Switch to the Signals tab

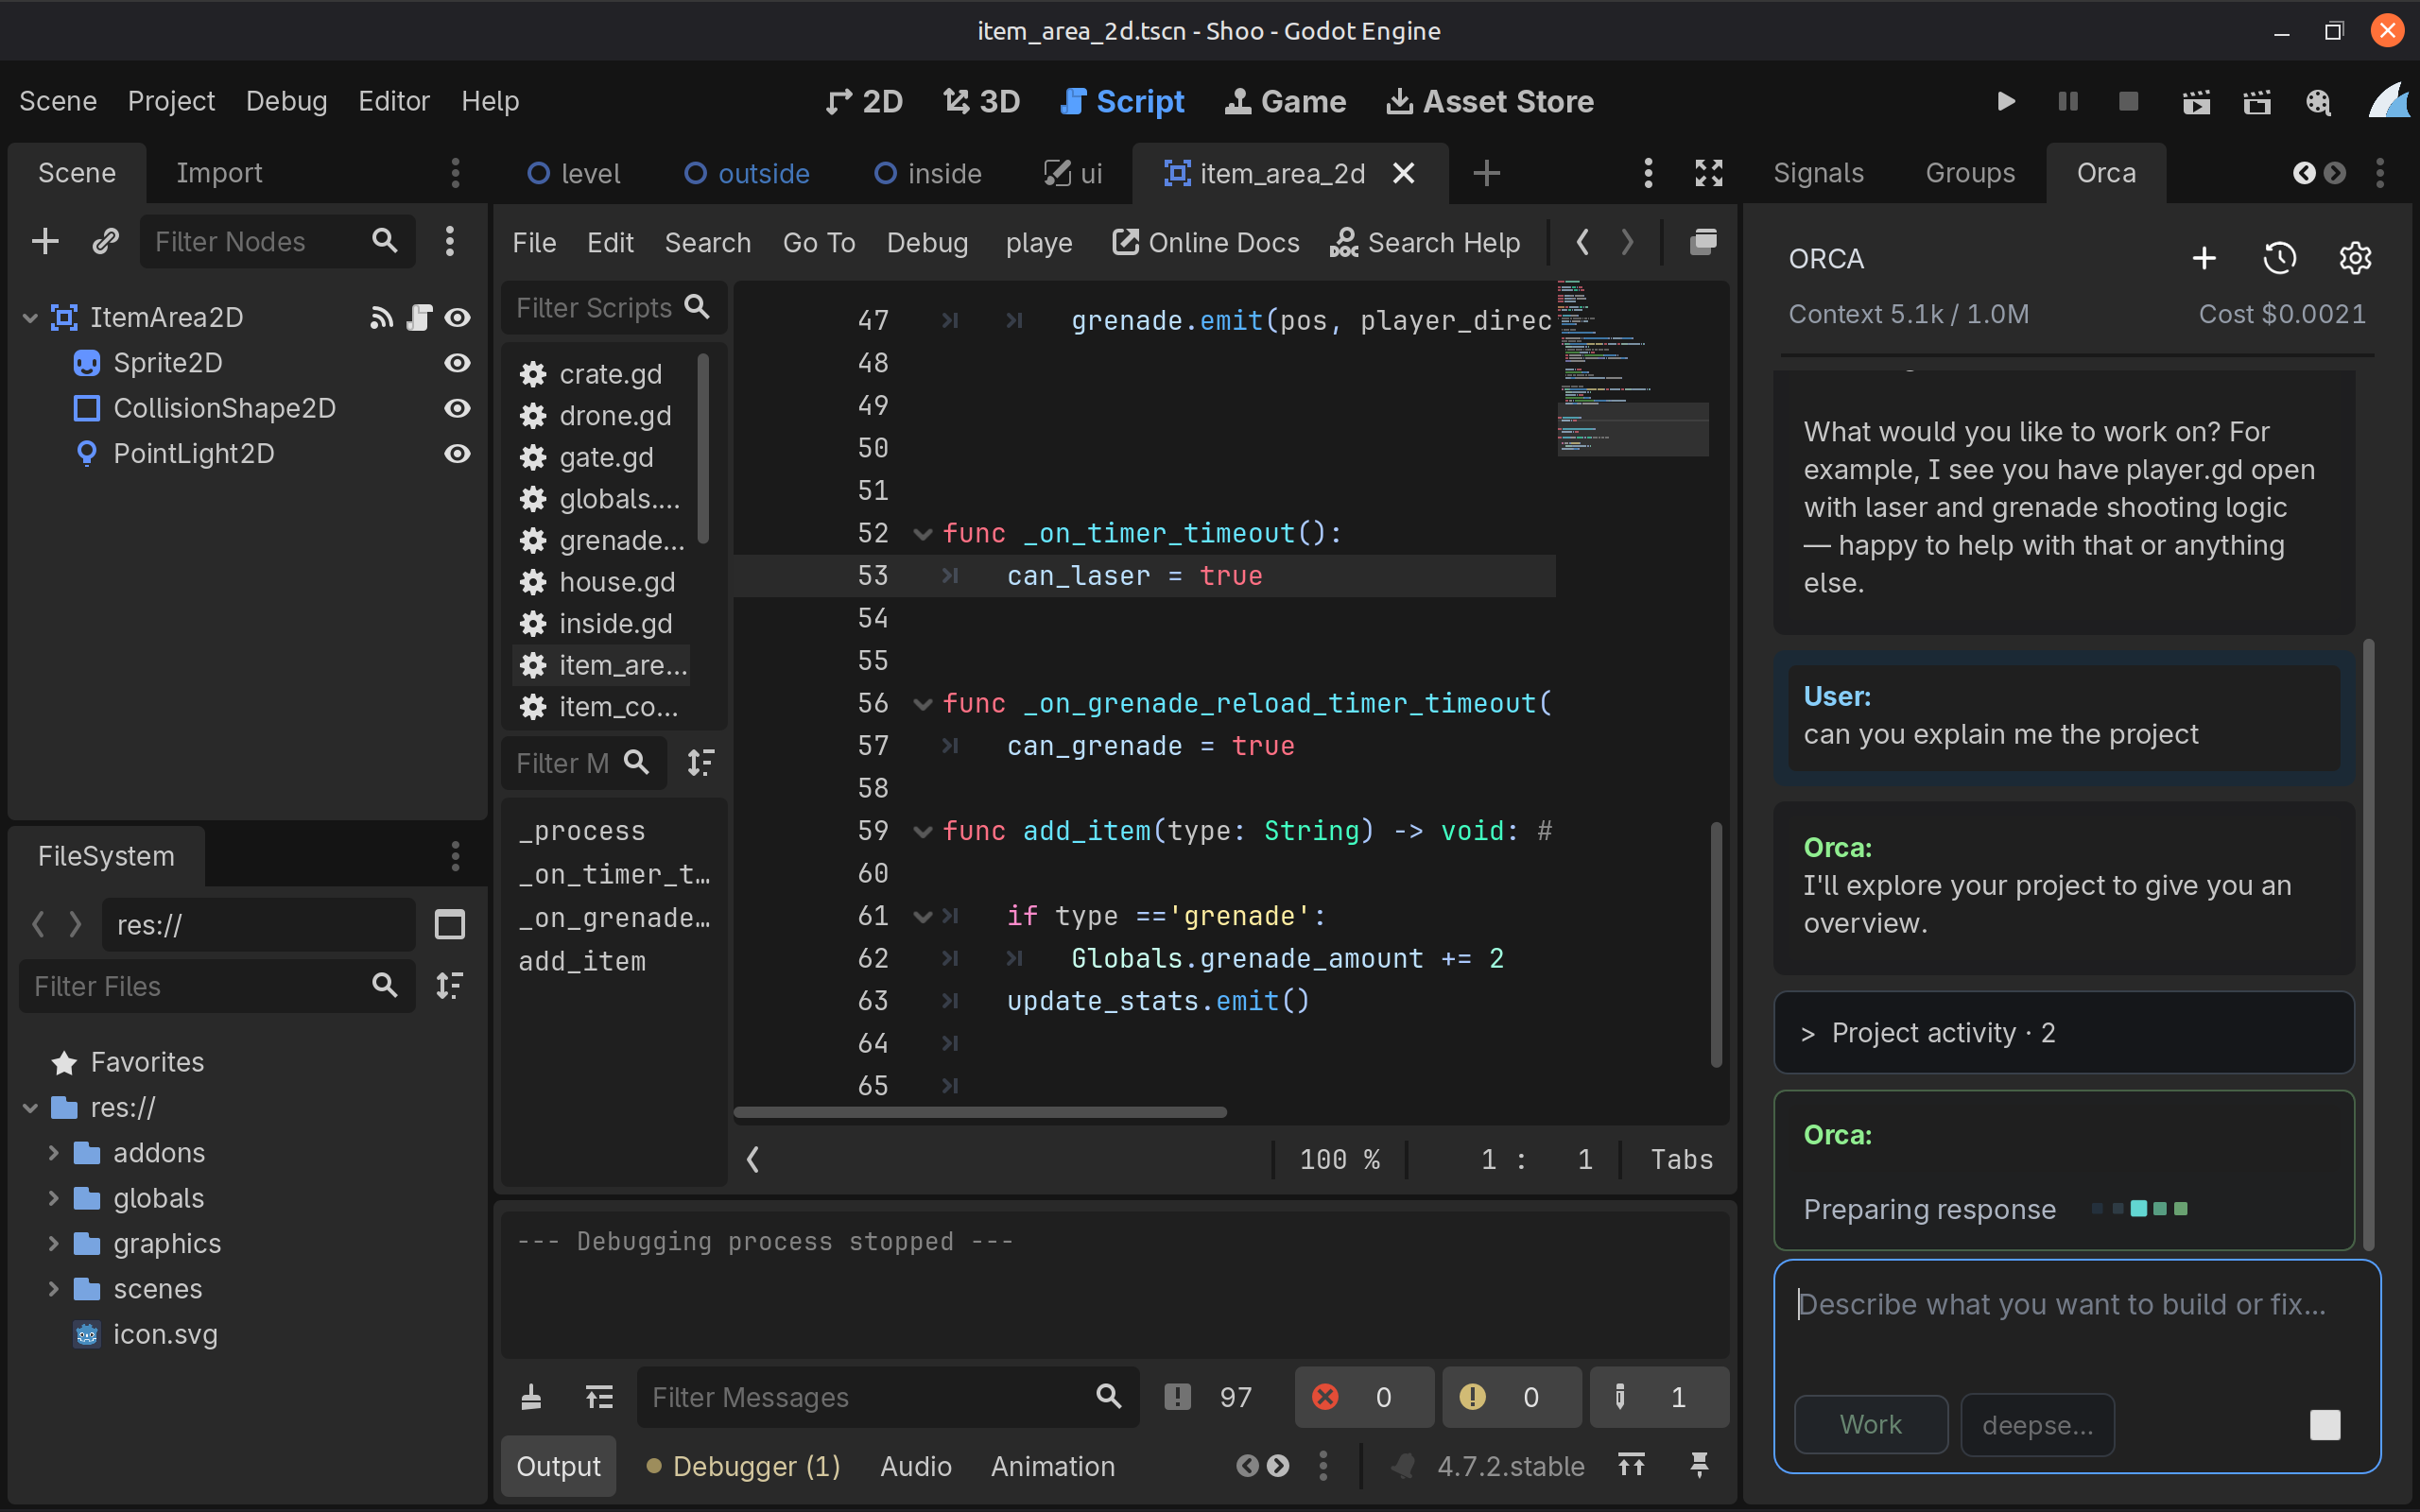click(x=1818, y=173)
